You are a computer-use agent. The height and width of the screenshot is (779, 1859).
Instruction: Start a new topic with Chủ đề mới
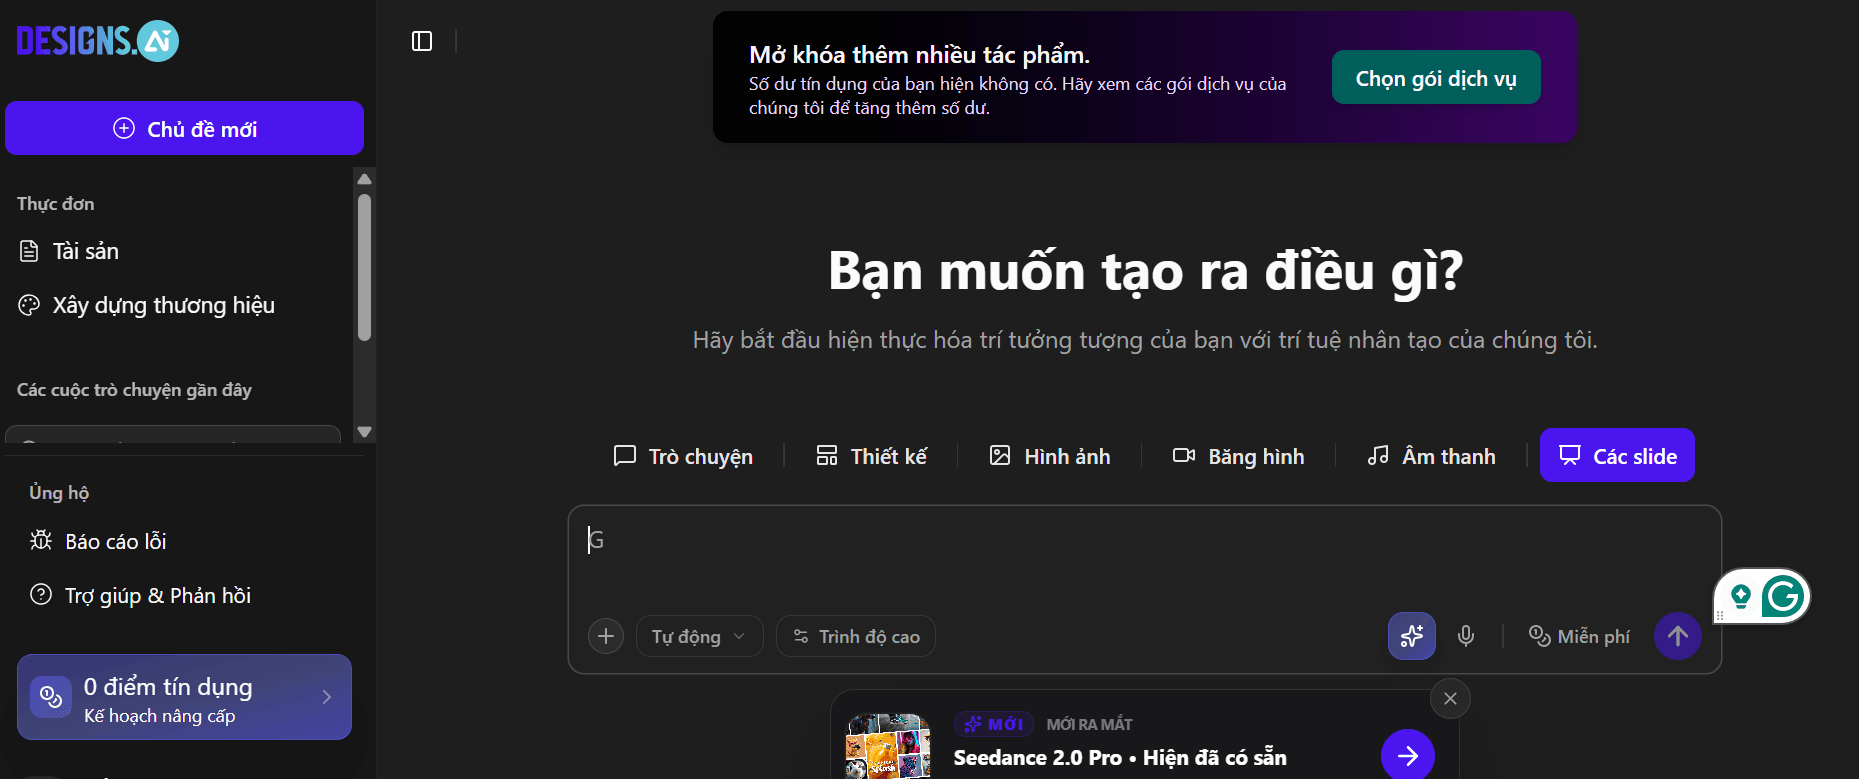coord(184,128)
